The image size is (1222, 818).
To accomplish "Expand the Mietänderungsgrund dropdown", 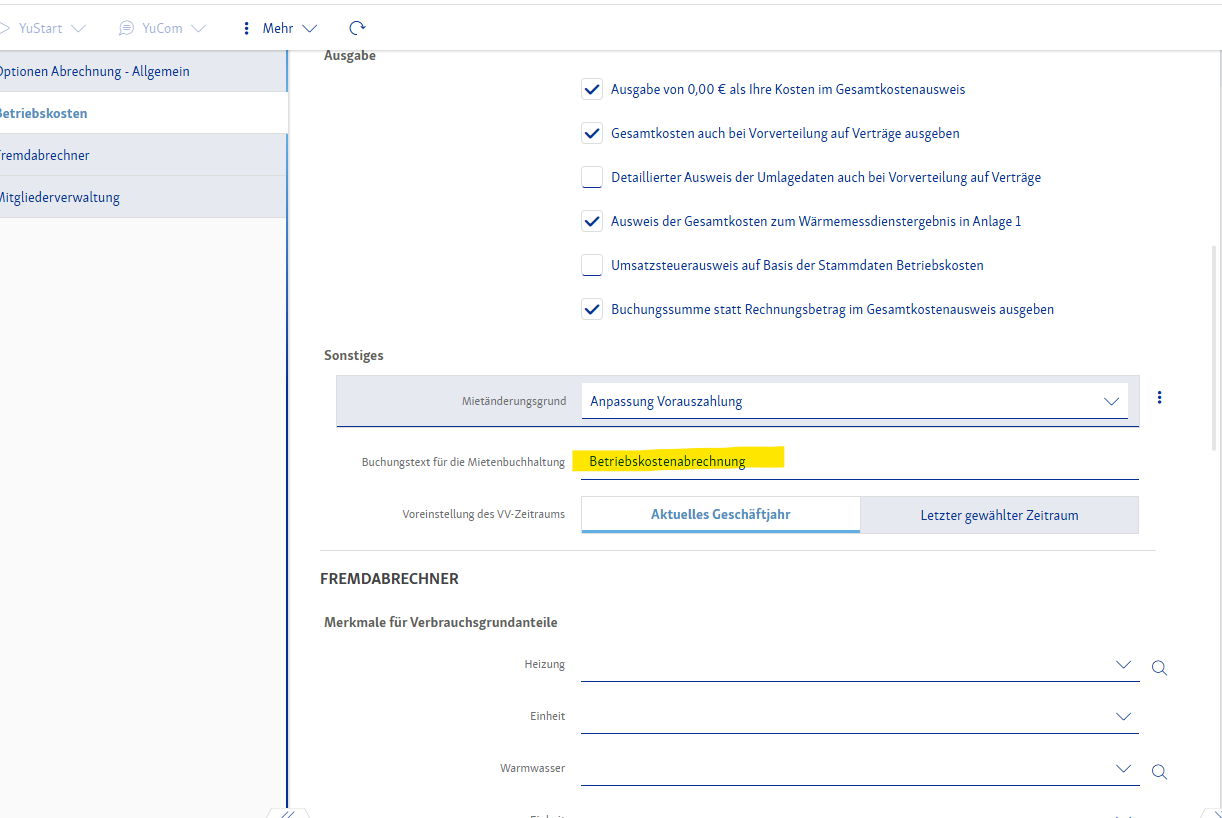I will (x=1111, y=401).
